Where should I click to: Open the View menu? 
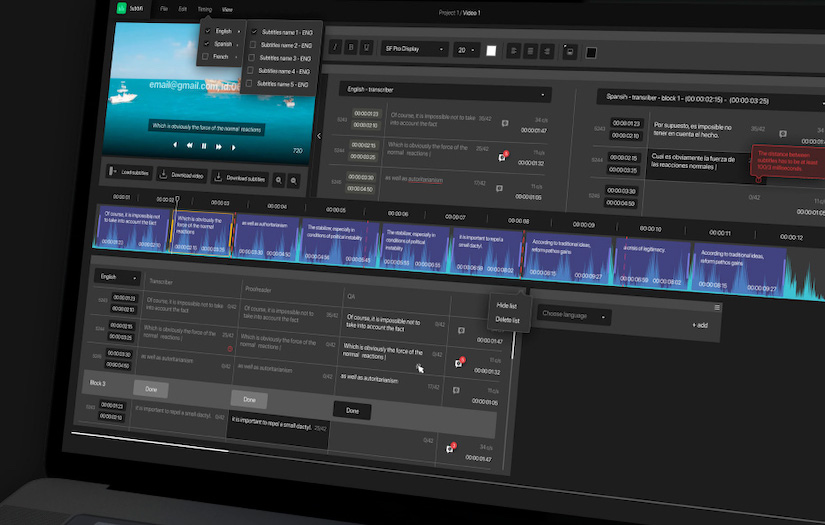[x=227, y=9]
